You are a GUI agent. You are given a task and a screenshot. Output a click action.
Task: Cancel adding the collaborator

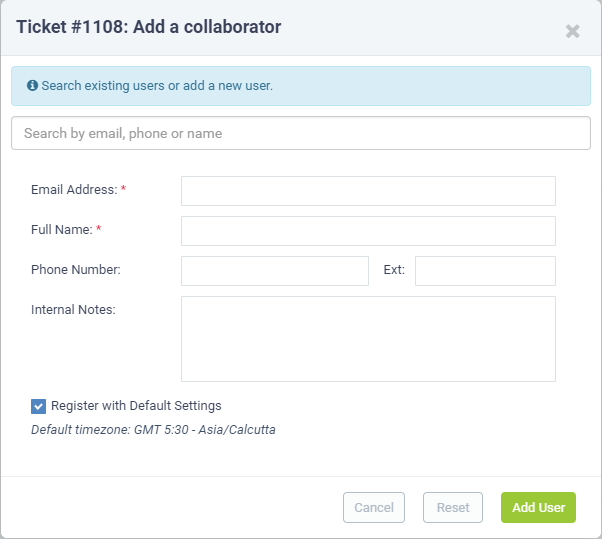pos(374,507)
